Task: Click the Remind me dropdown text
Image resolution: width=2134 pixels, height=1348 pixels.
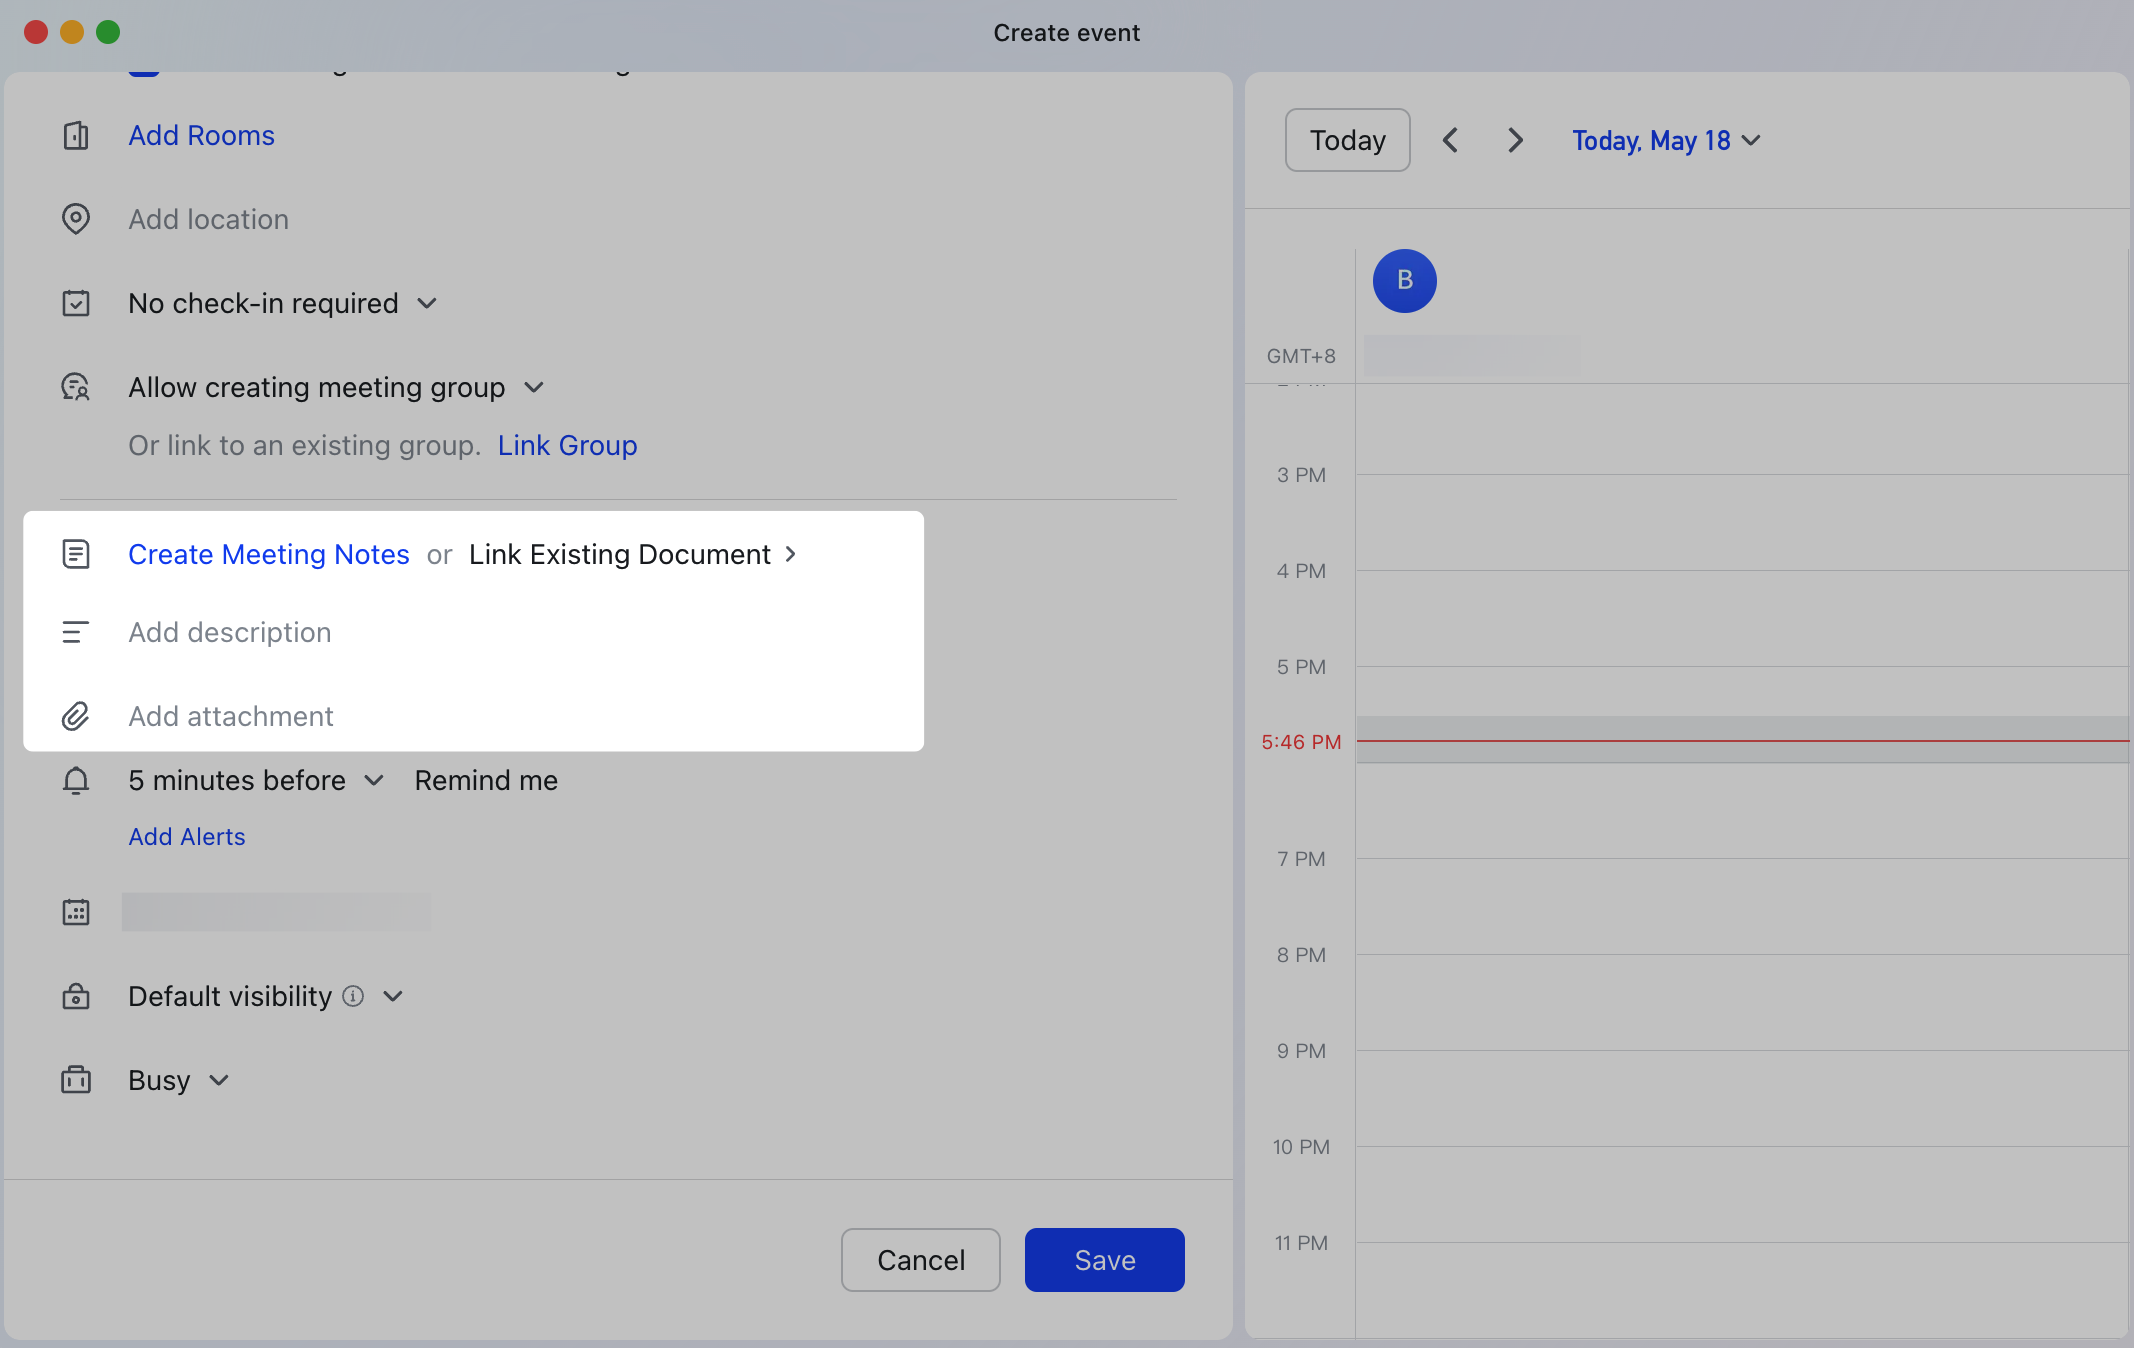Action: click(486, 780)
